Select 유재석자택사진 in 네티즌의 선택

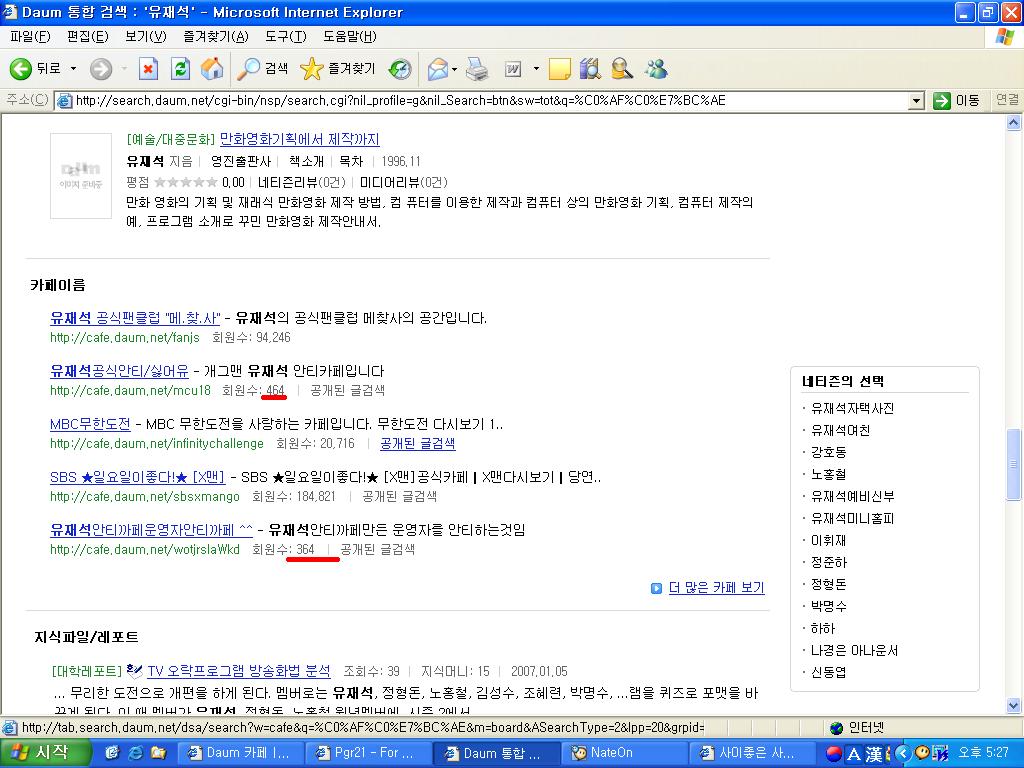(x=852, y=408)
